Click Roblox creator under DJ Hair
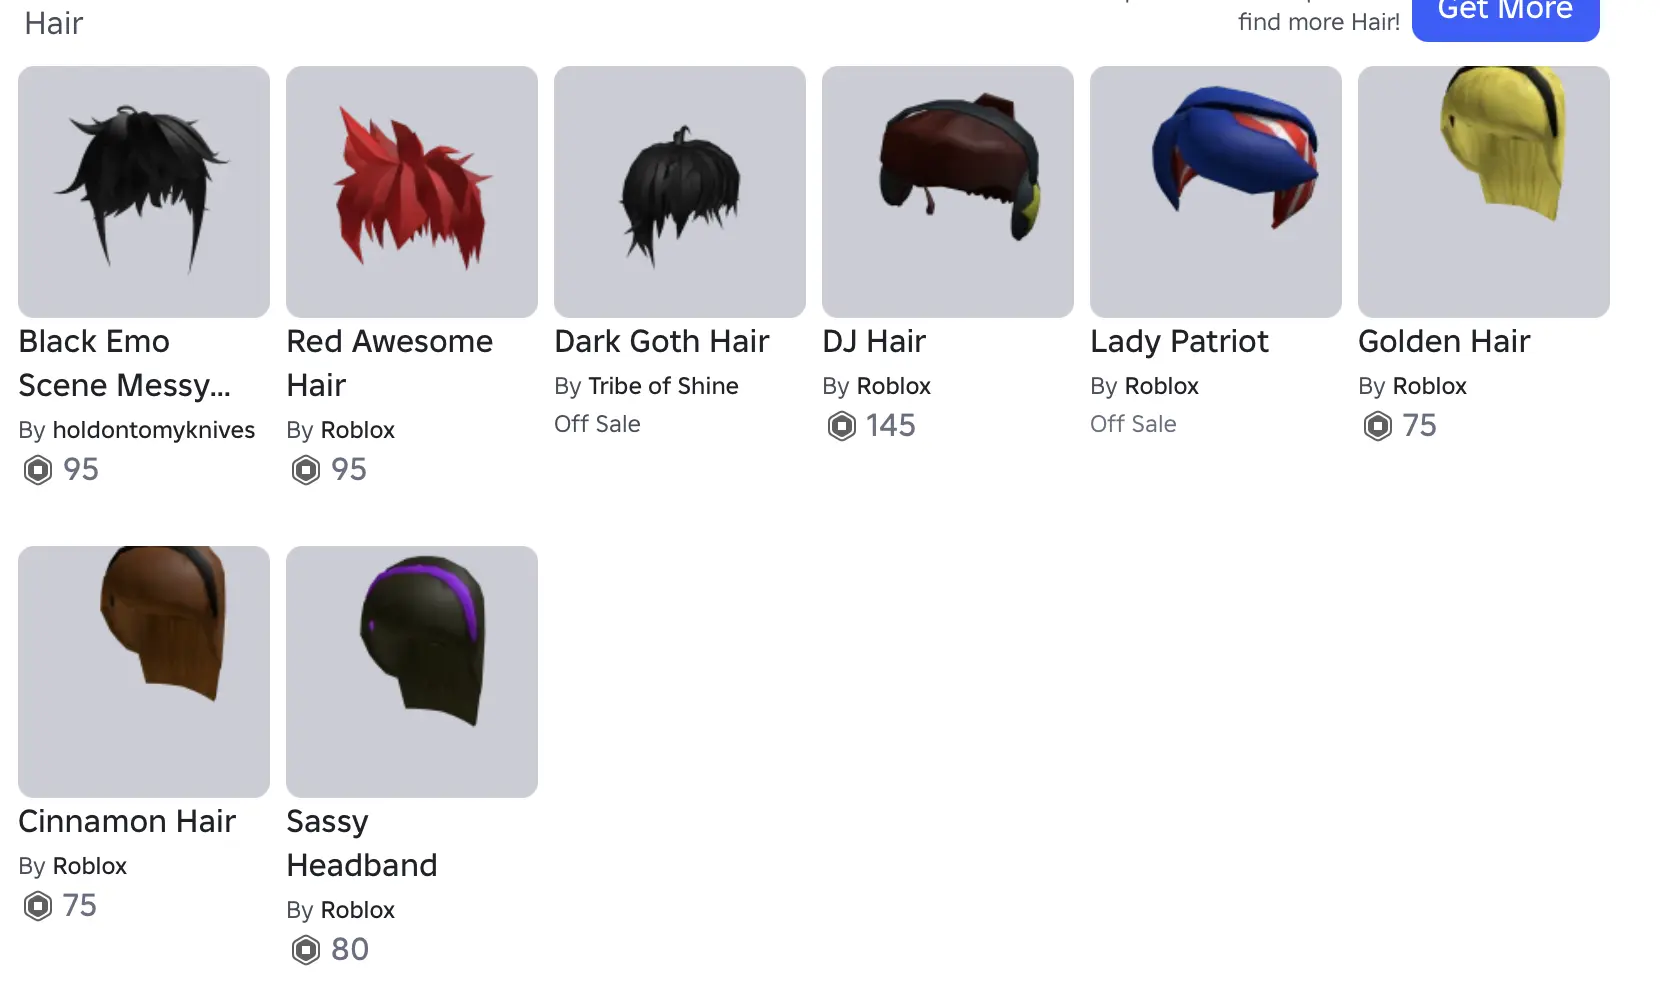Viewport: 1668px width, 992px height. pos(894,386)
